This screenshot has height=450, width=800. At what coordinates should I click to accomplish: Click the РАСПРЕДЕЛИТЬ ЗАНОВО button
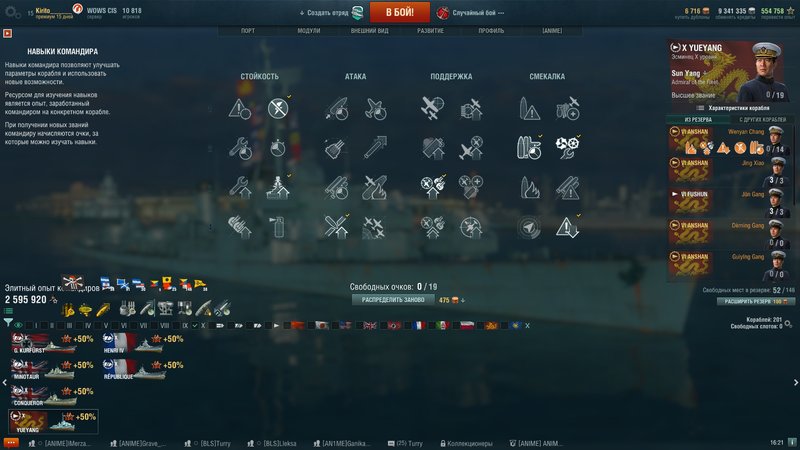pos(393,300)
